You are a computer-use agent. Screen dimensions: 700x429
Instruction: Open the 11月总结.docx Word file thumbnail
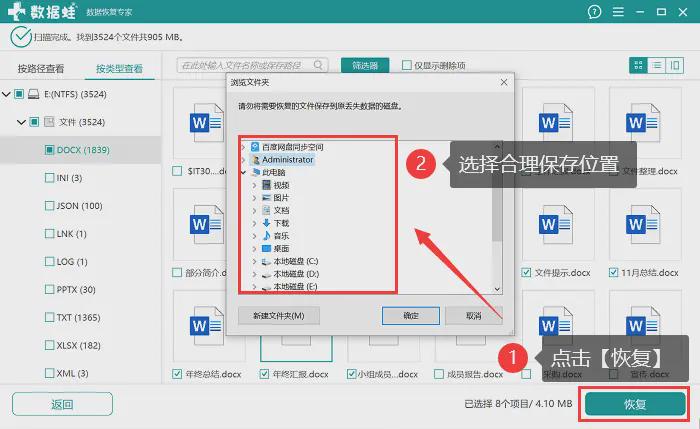click(643, 225)
